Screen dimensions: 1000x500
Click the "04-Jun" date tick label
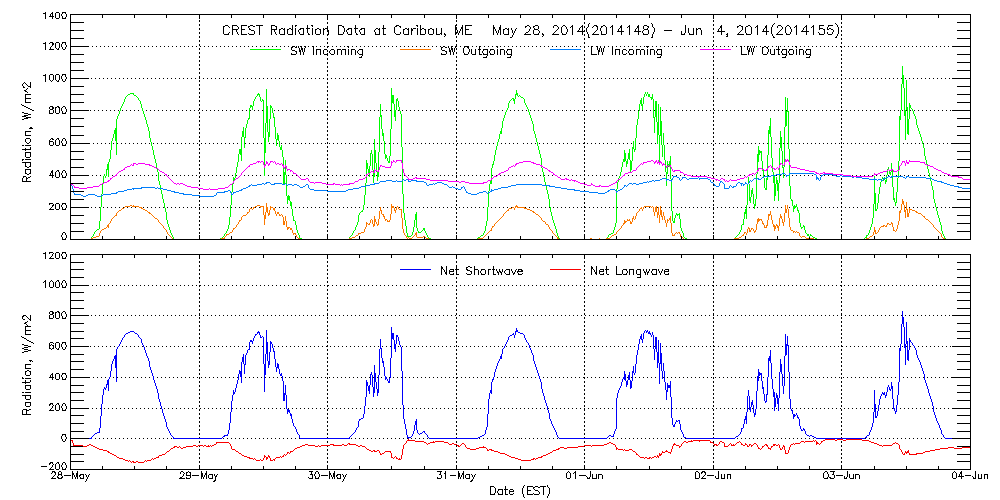tap(968, 477)
